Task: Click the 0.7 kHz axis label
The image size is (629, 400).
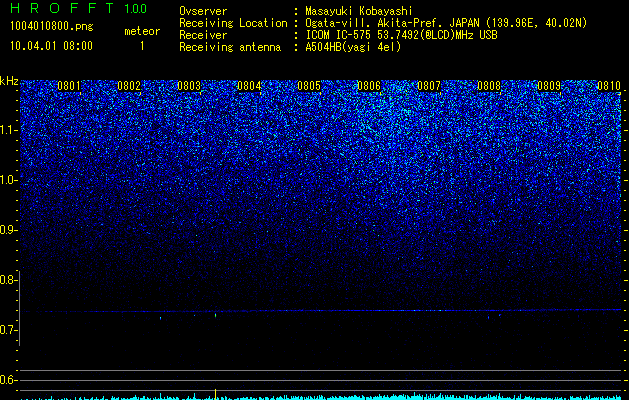Action: click(8, 330)
